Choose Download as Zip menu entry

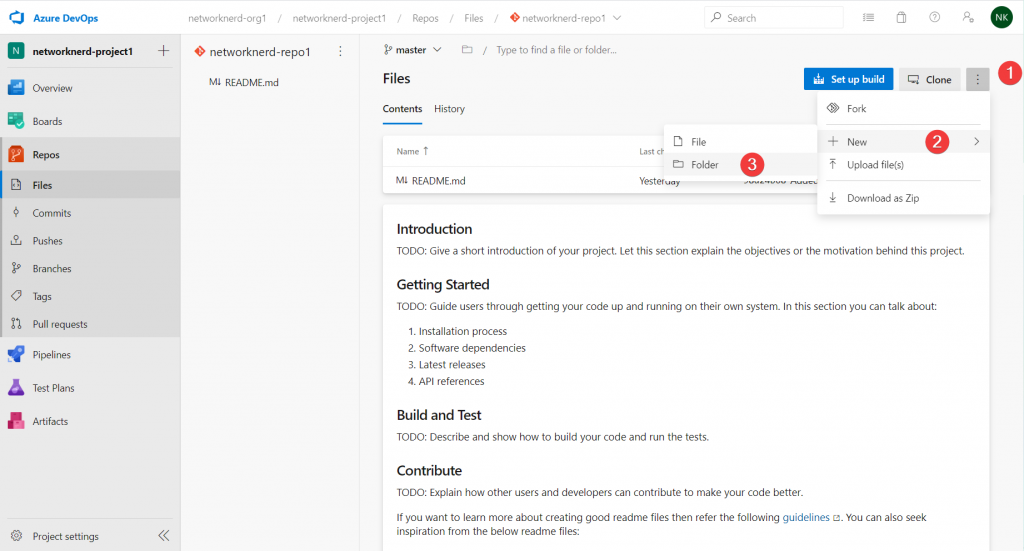click(x=903, y=198)
